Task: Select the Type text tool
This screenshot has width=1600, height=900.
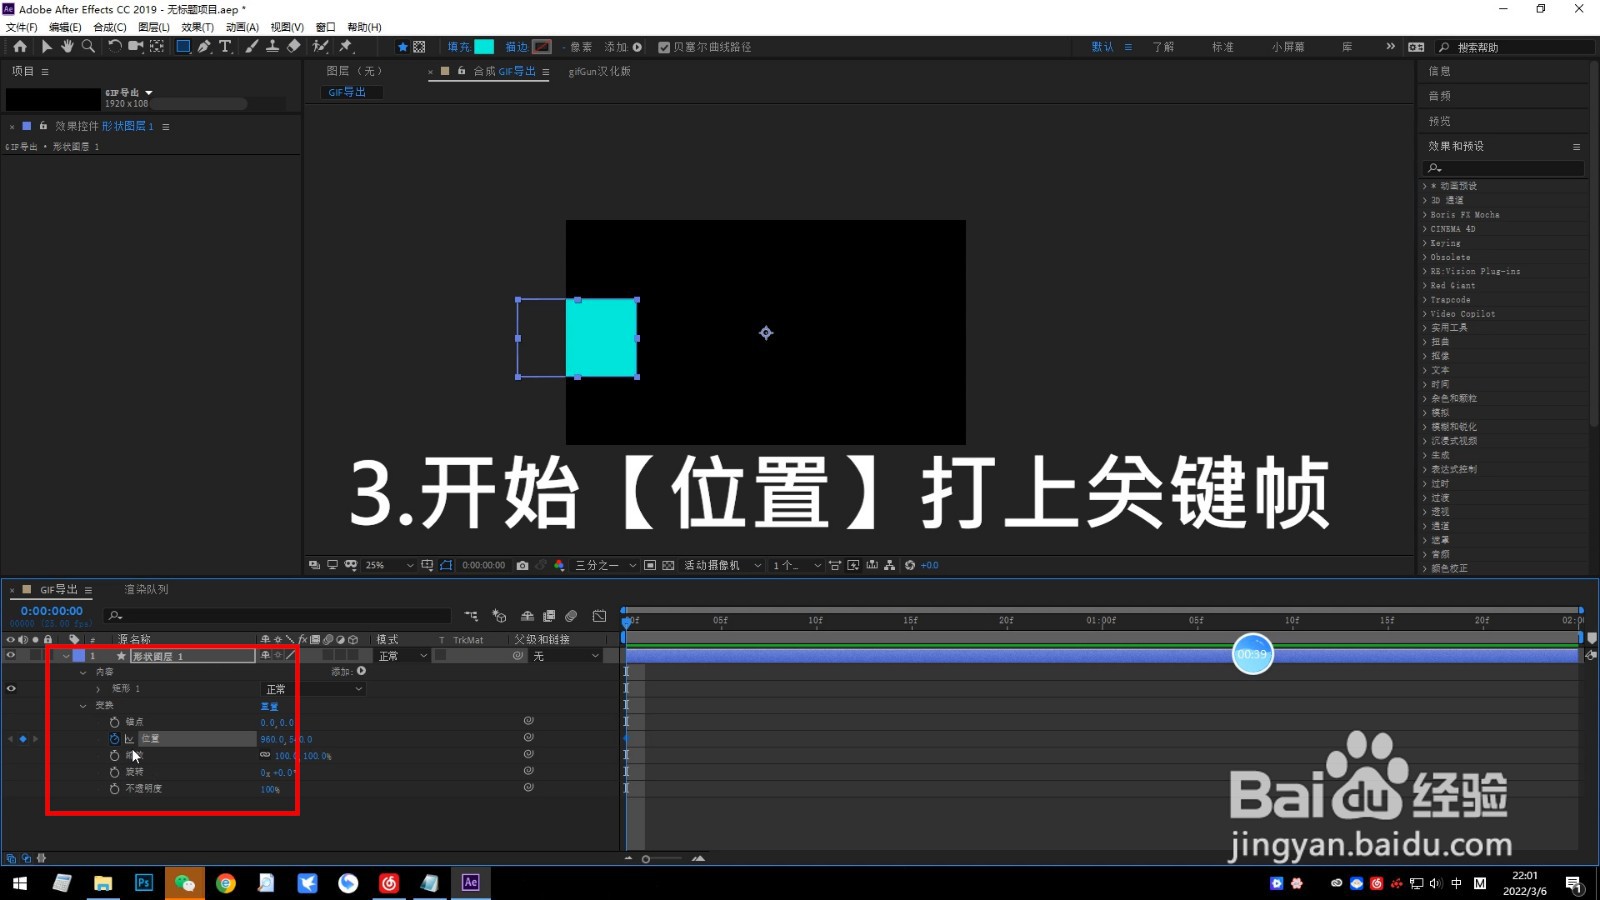Action: coord(225,46)
